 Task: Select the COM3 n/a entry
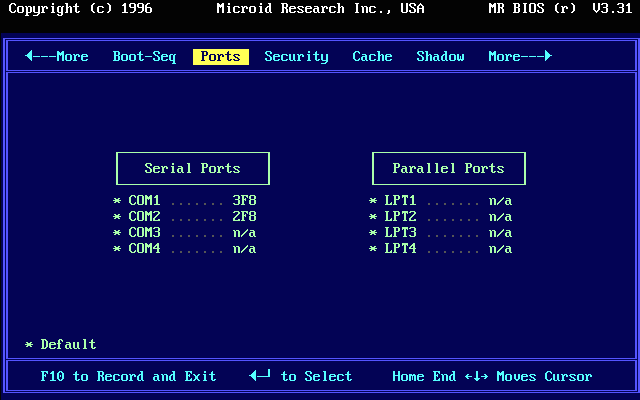click(x=184, y=233)
